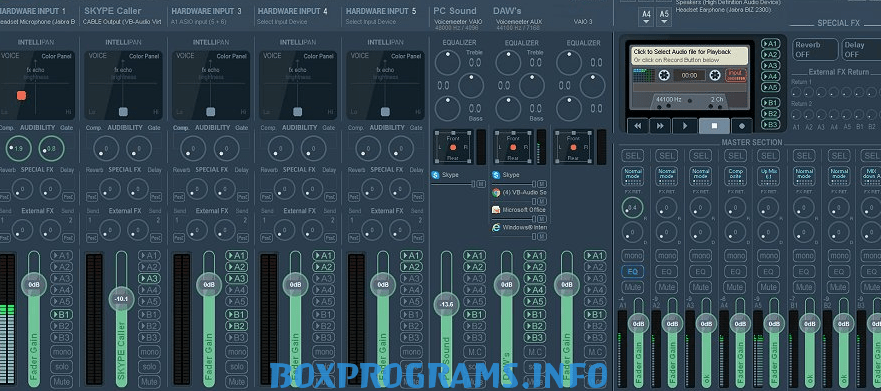Open the A4 output device dropdown
Screen dimensions: 881x391
coord(646,17)
